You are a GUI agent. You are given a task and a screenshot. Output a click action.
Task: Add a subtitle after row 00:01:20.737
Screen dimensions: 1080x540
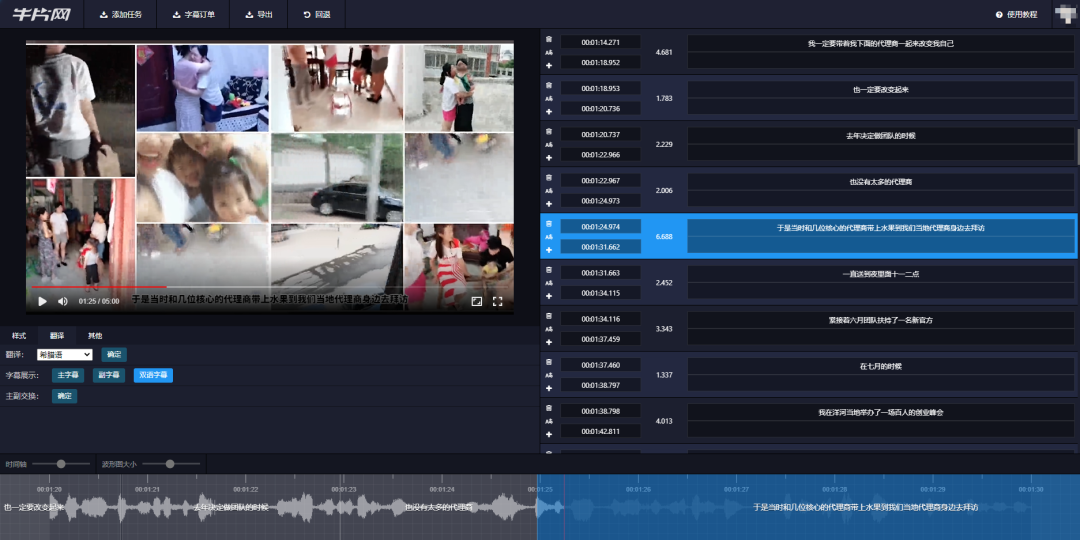(x=549, y=158)
